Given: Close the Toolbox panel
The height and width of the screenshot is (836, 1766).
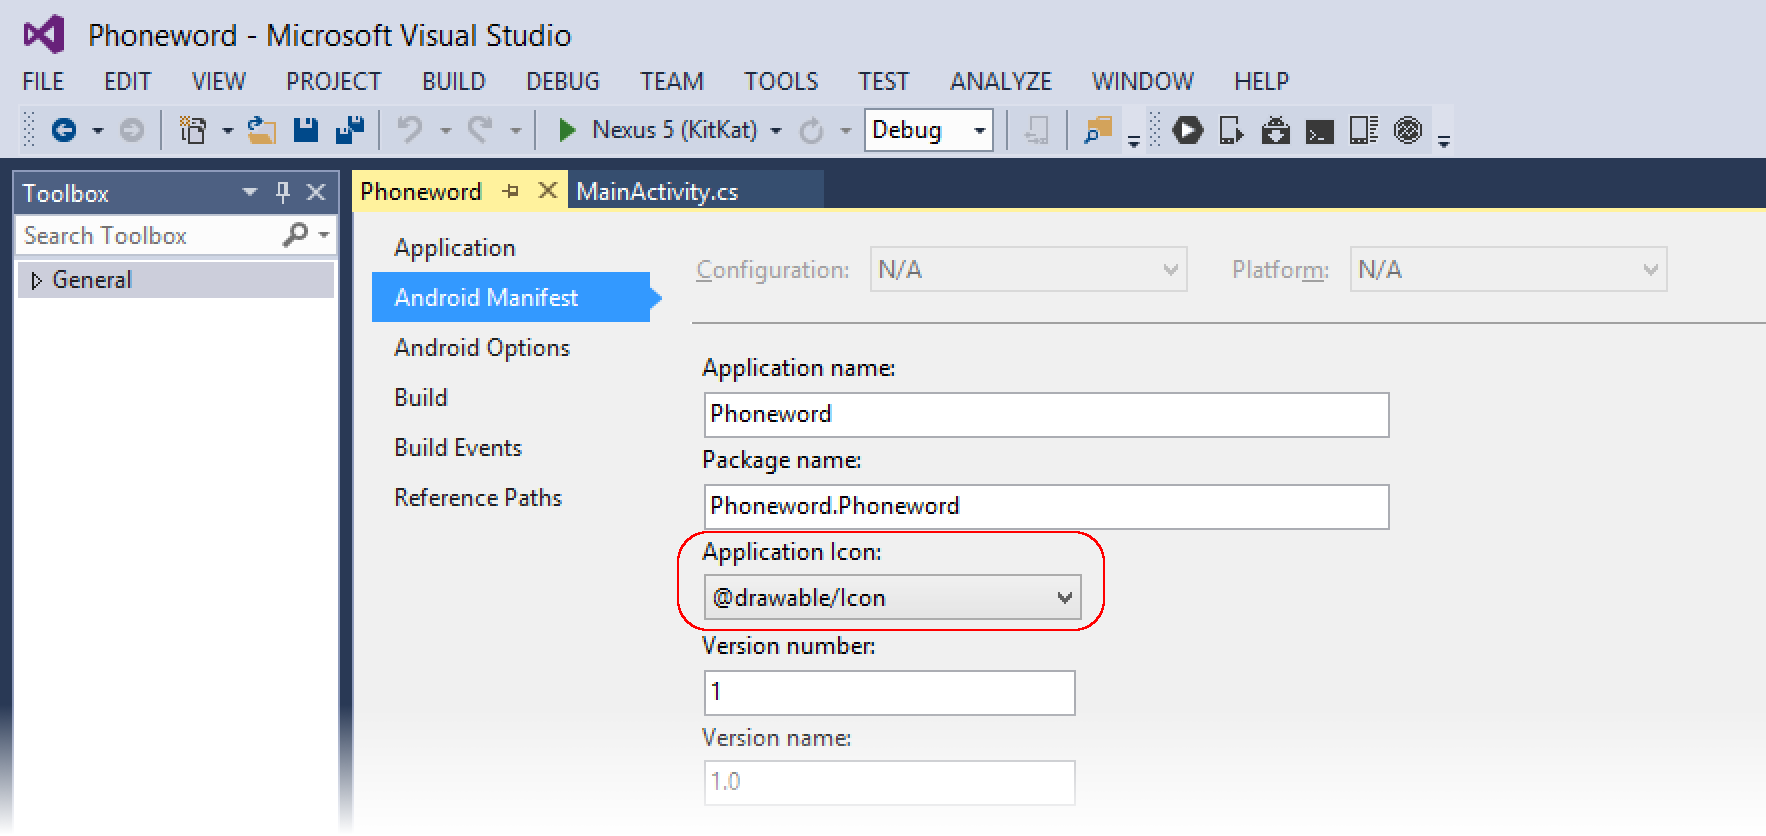Looking at the screenshot, I should click(x=316, y=192).
